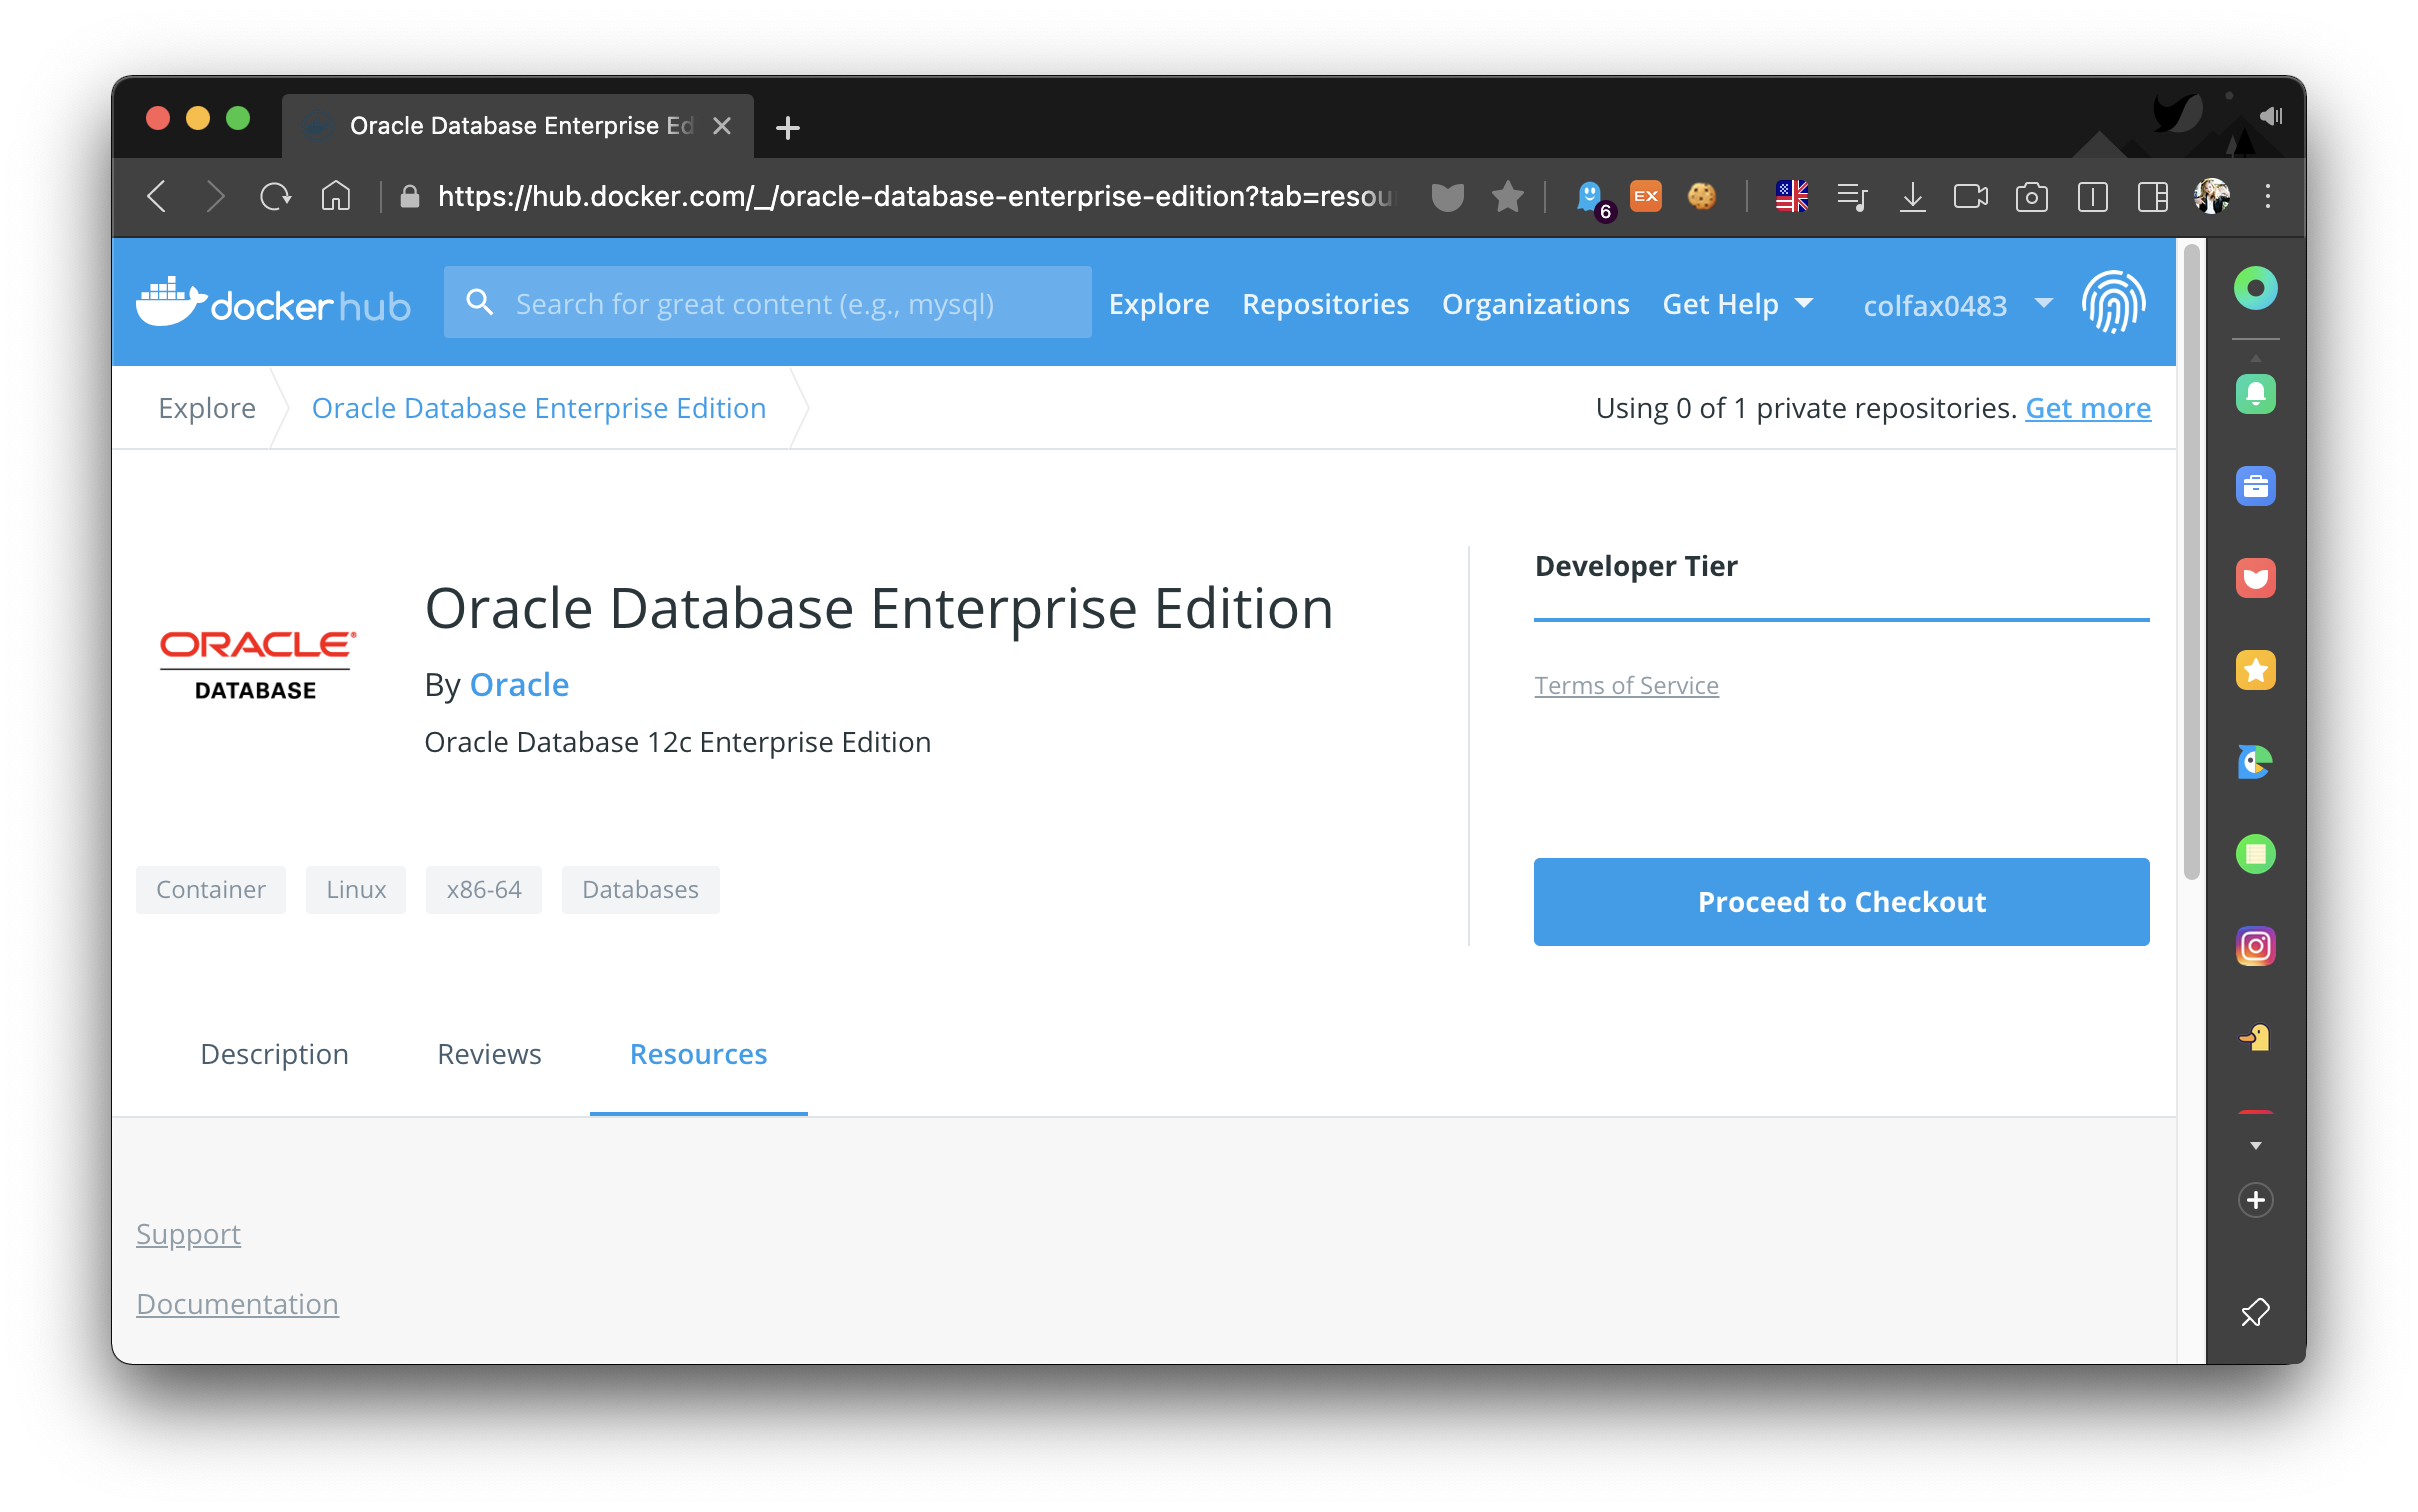
Task: Click the fingerprint avatar icon
Action: point(2112,303)
